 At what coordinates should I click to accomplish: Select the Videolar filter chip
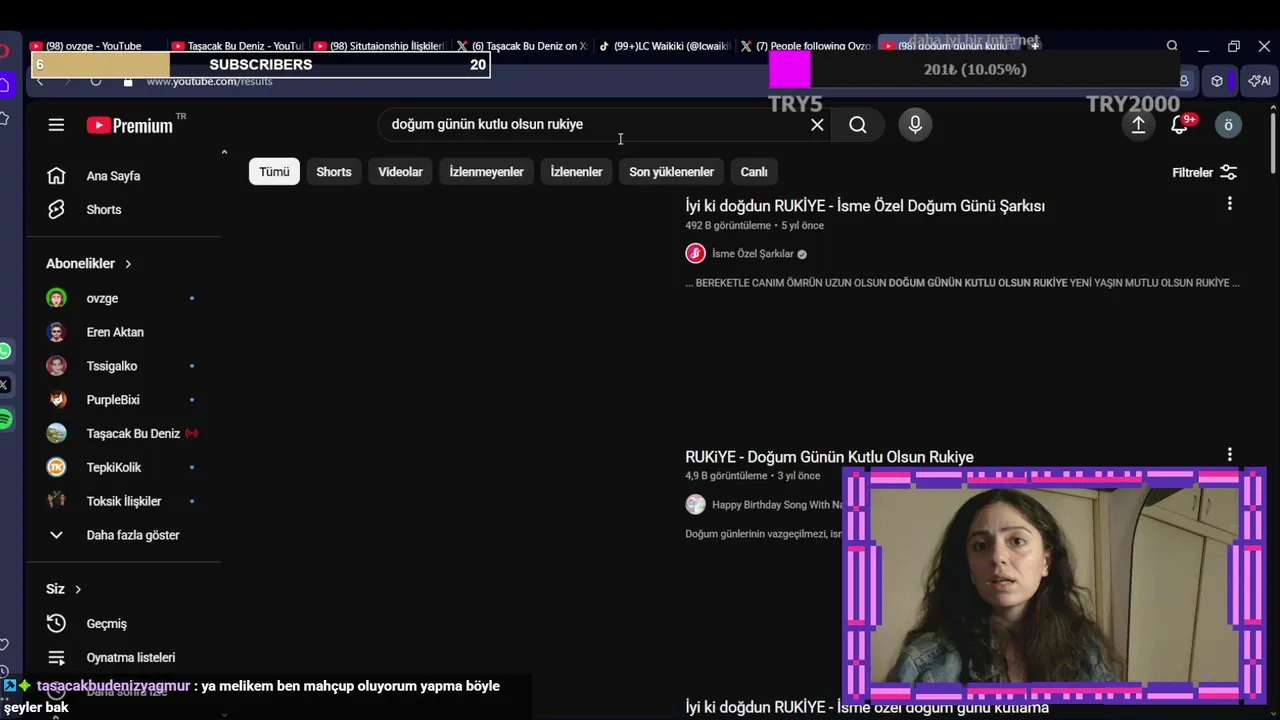tap(400, 172)
